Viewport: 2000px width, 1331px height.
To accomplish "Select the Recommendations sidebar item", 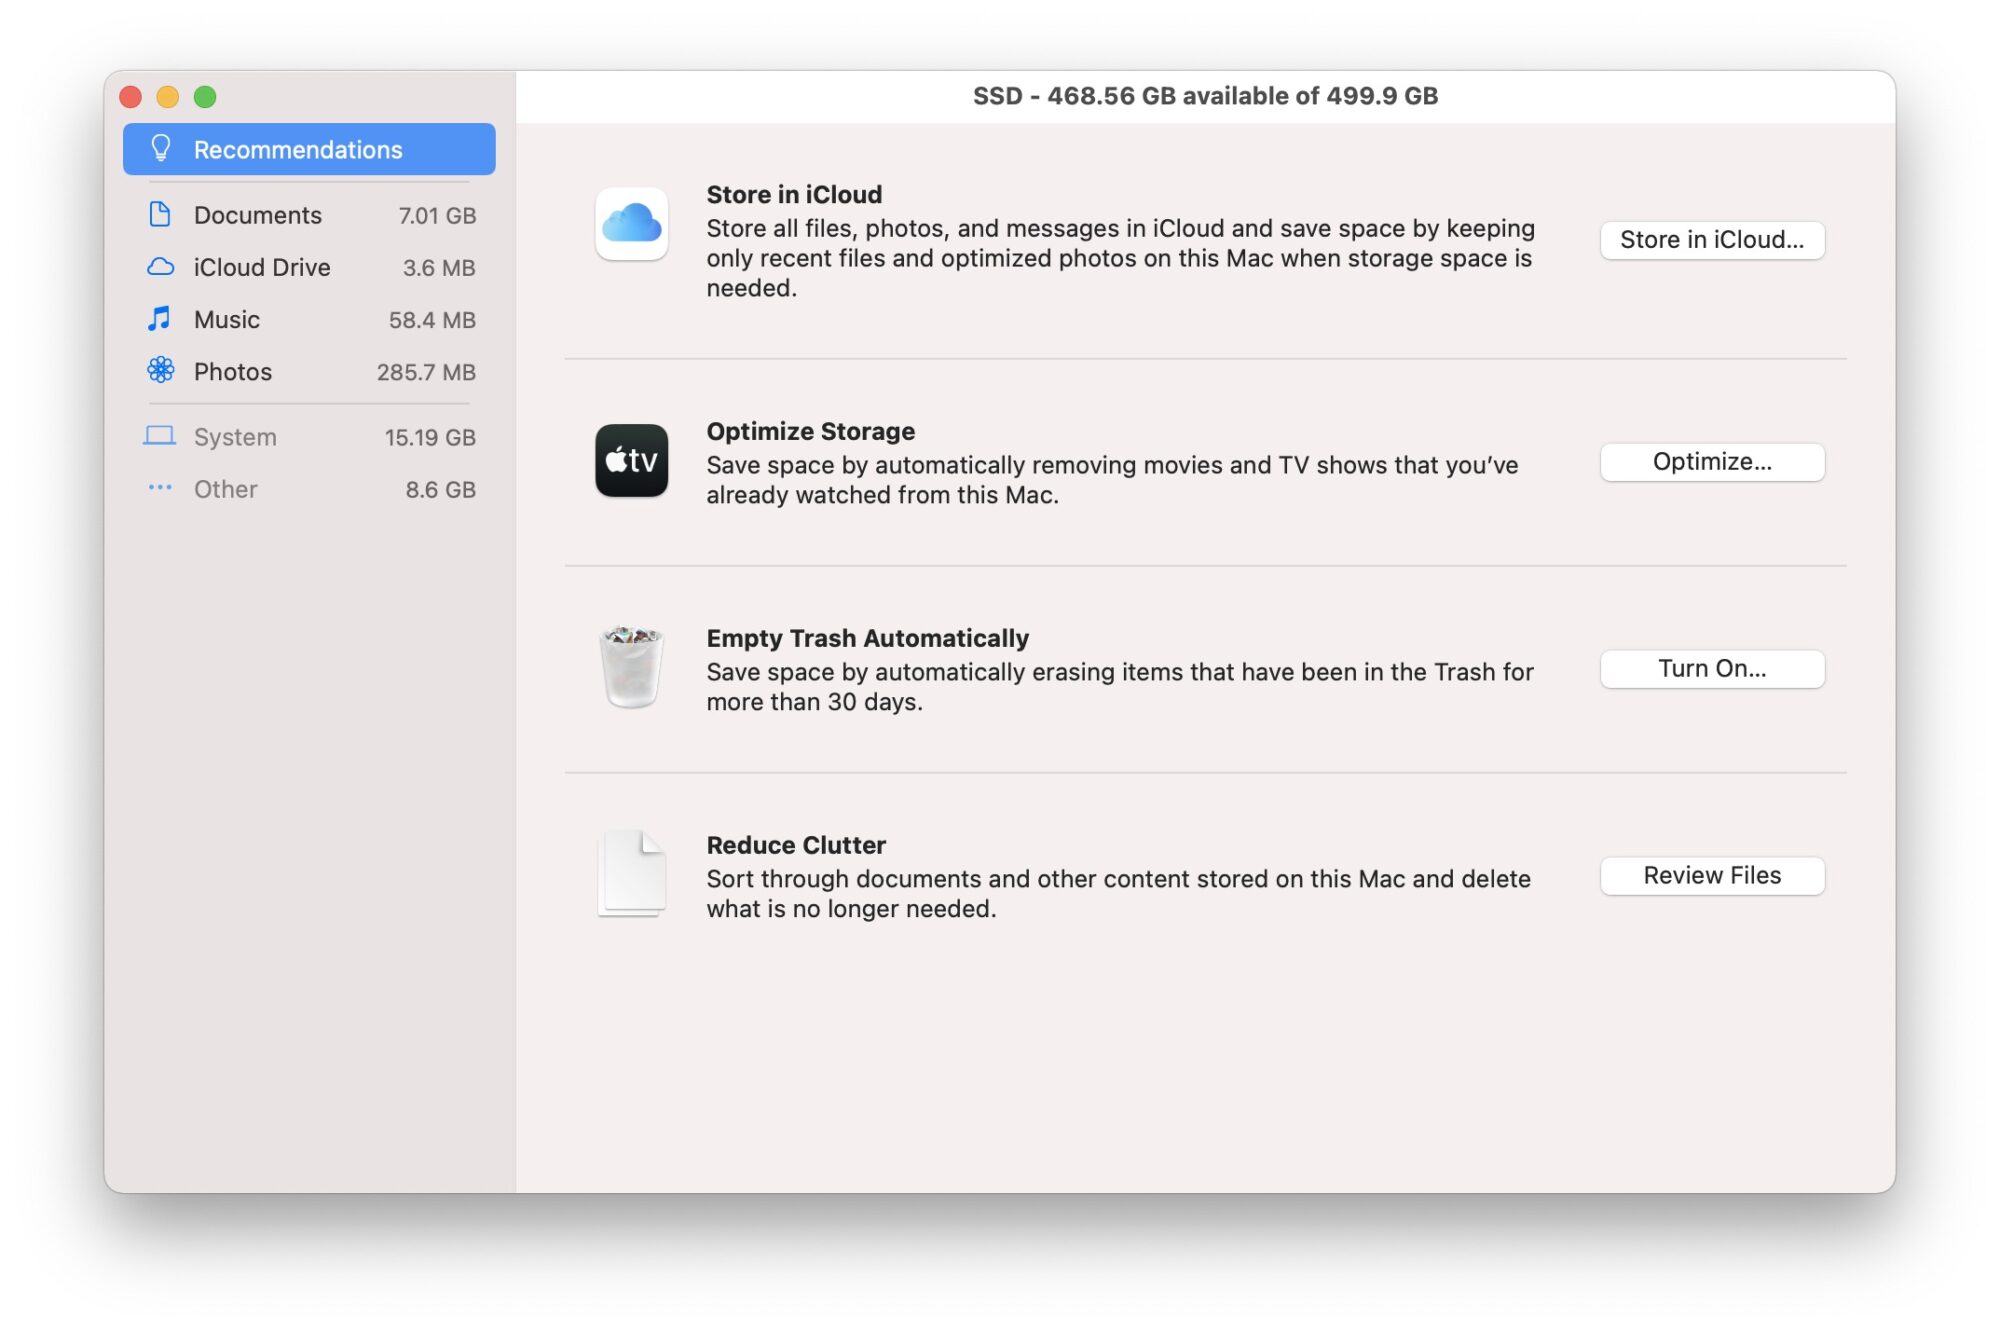I will (x=309, y=149).
